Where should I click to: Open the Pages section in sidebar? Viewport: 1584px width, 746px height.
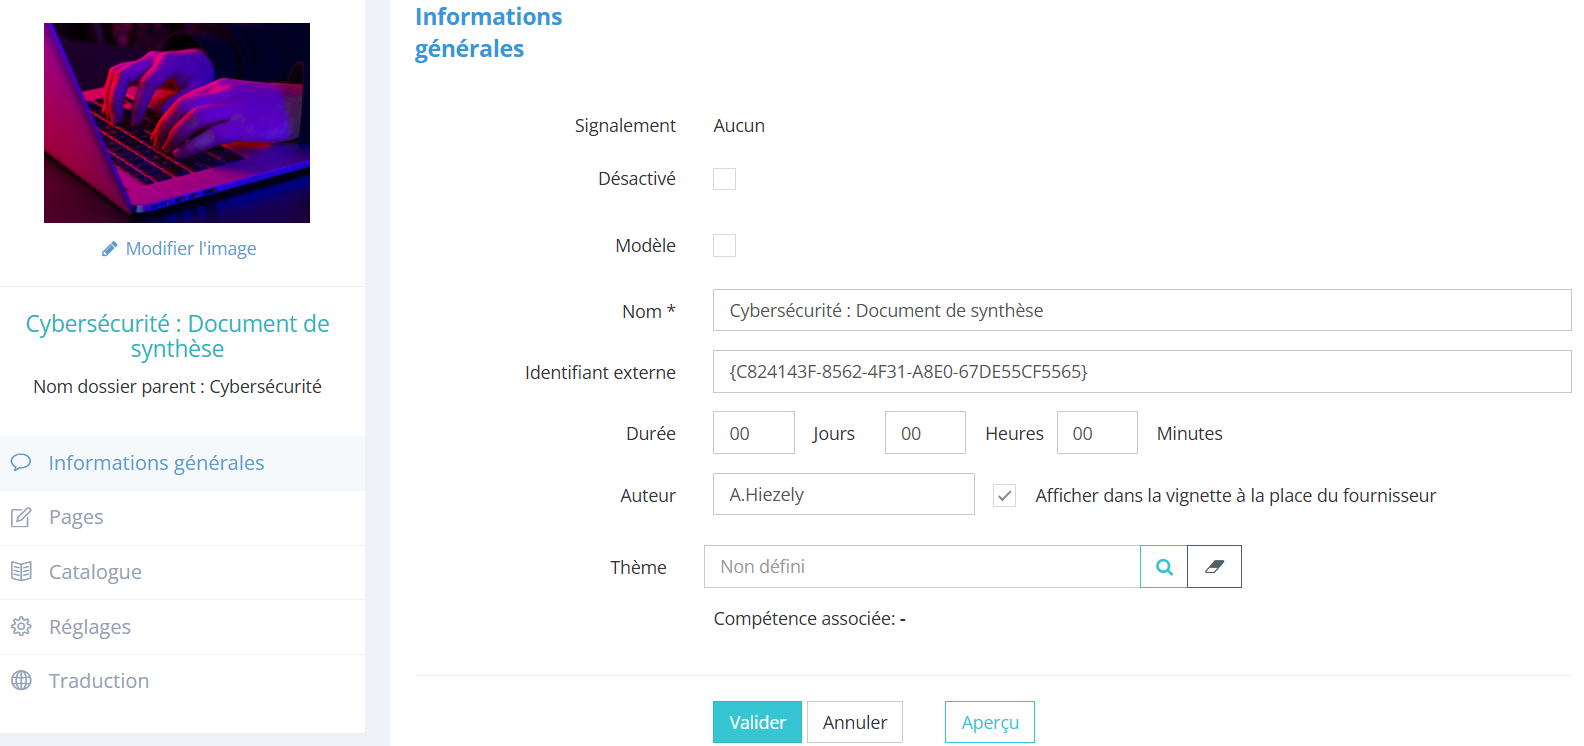click(x=76, y=517)
